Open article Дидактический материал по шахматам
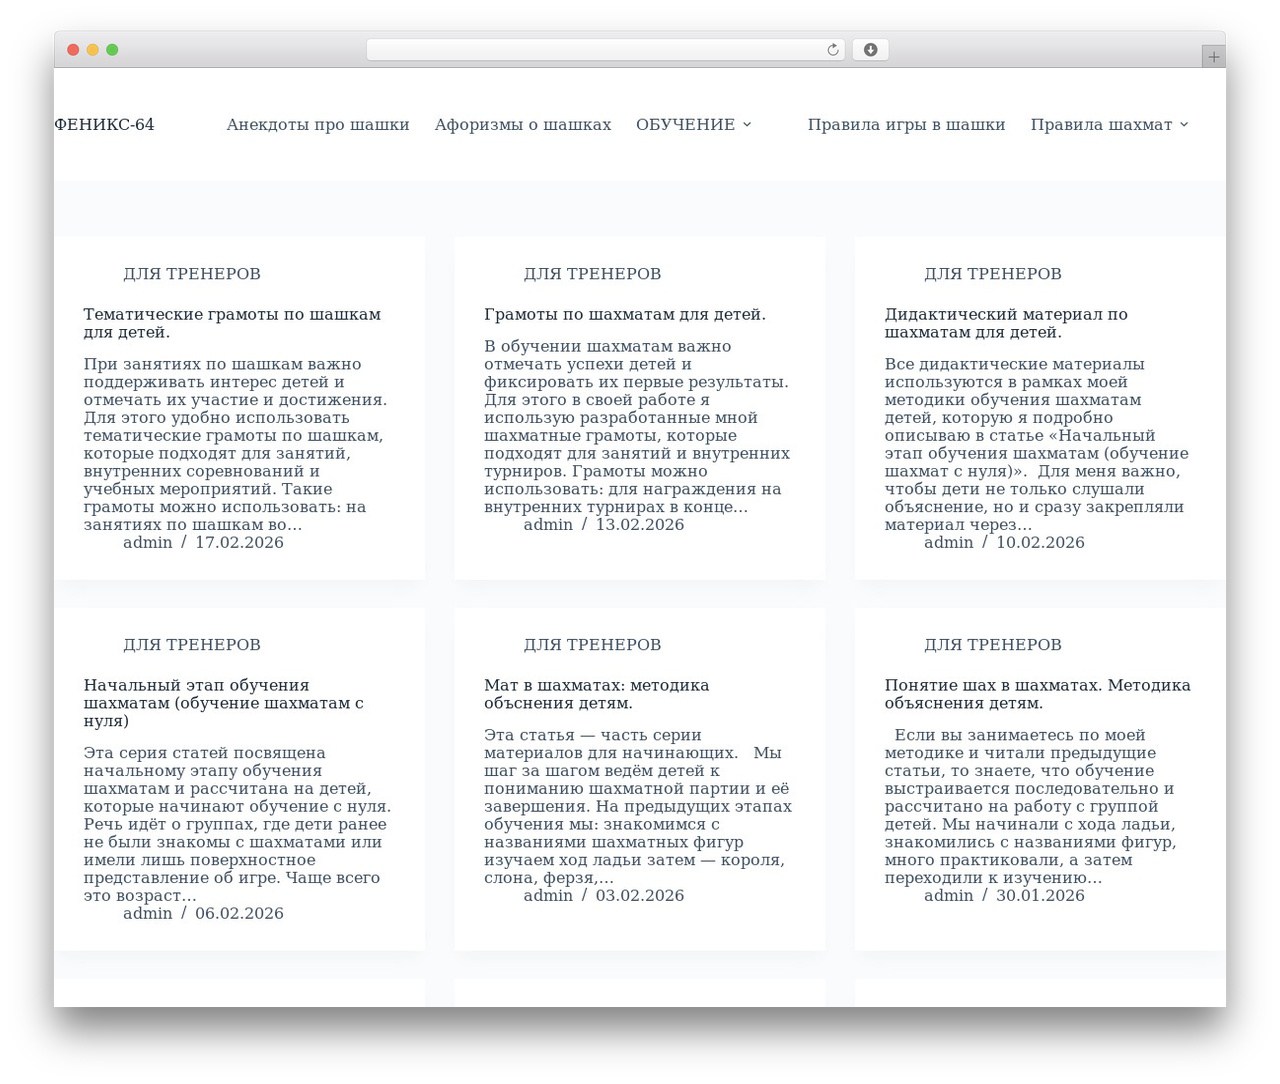 [x=1006, y=323]
